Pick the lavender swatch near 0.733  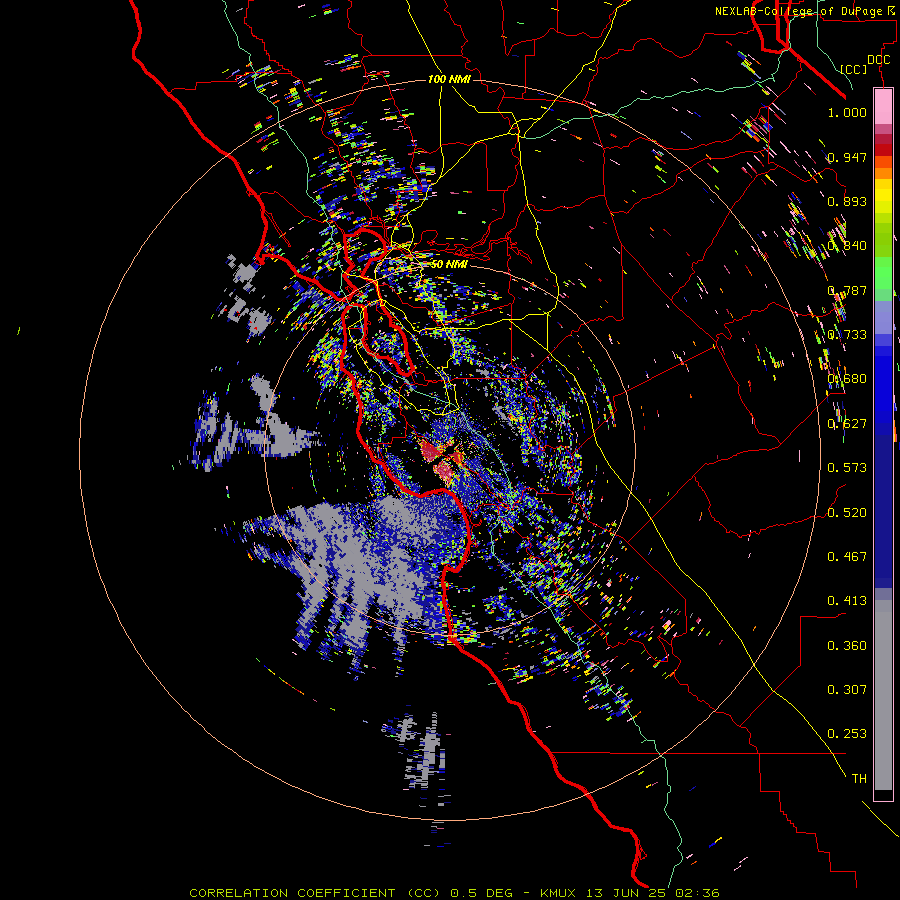pos(883,317)
